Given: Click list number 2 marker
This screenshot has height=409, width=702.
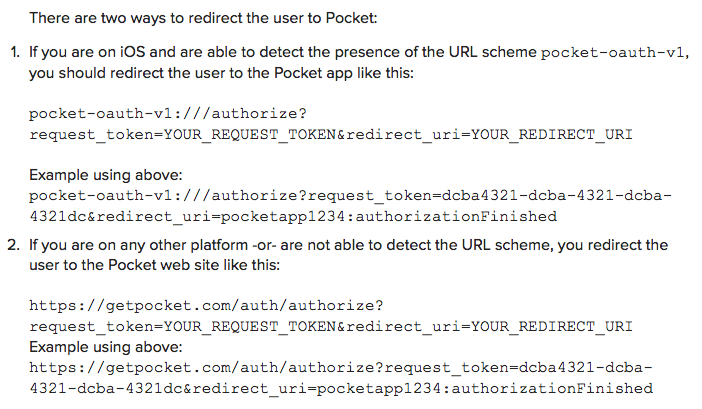Looking at the screenshot, I should coord(14,245).
